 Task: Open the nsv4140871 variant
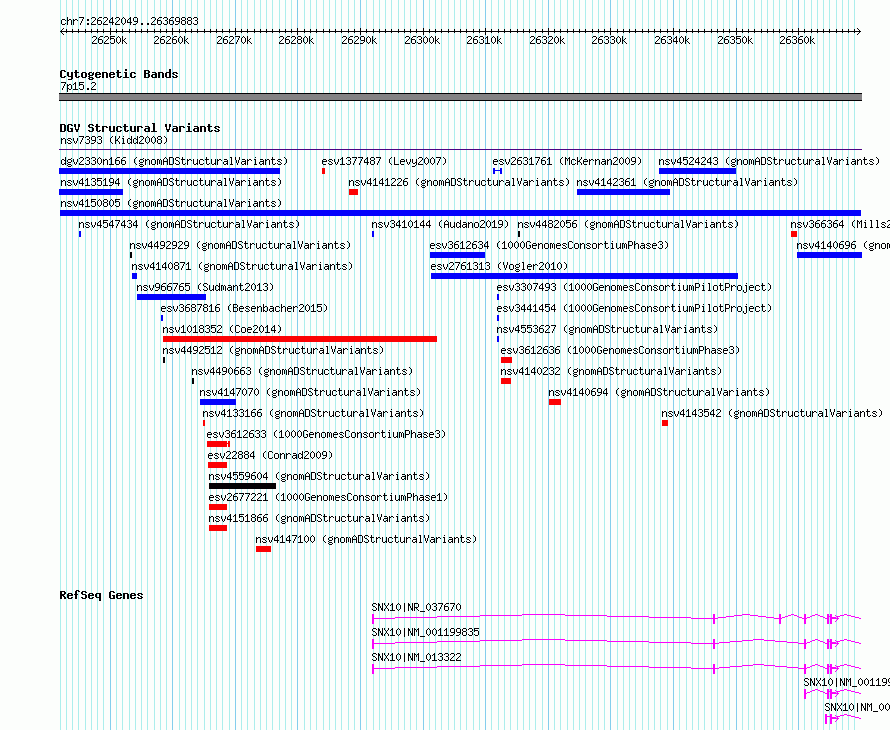coord(242,266)
